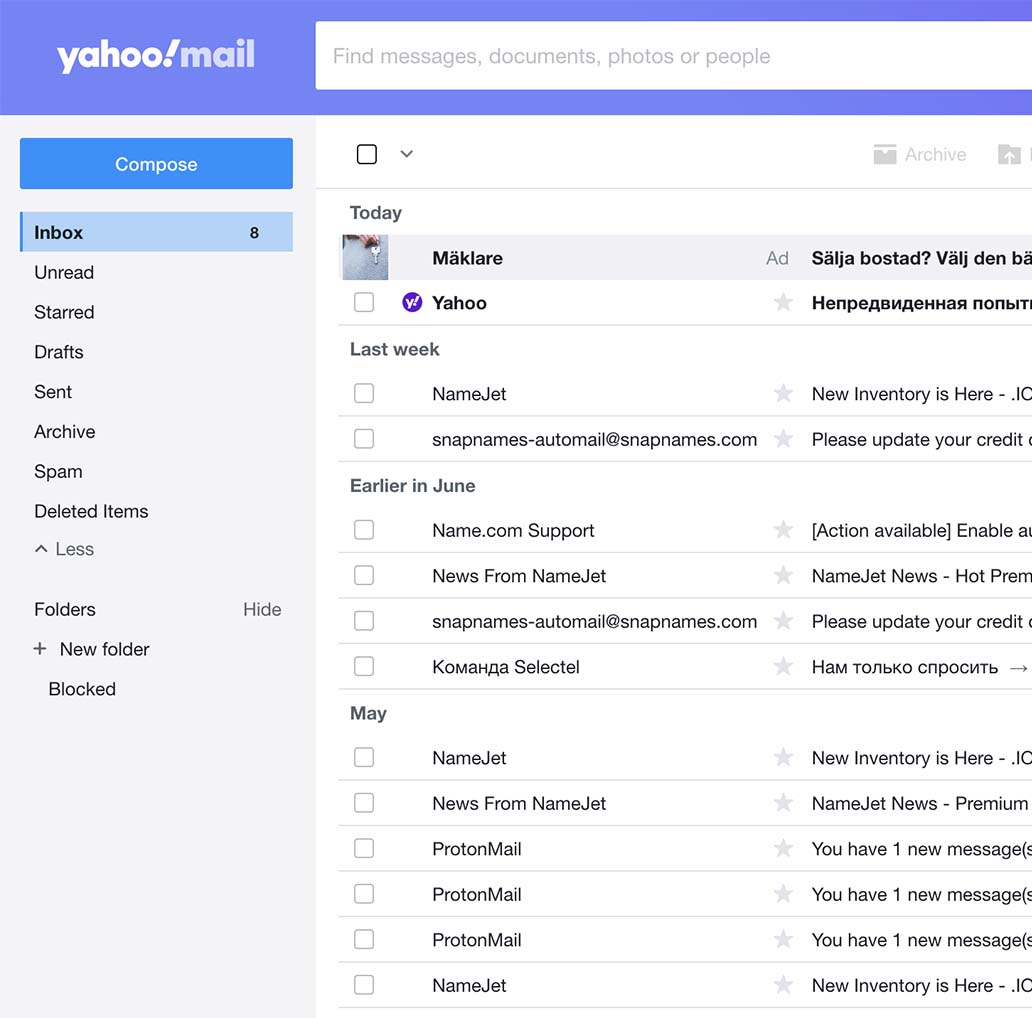Star the Last week NameJet email
The image size is (1032, 1018).
[x=783, y=394]
